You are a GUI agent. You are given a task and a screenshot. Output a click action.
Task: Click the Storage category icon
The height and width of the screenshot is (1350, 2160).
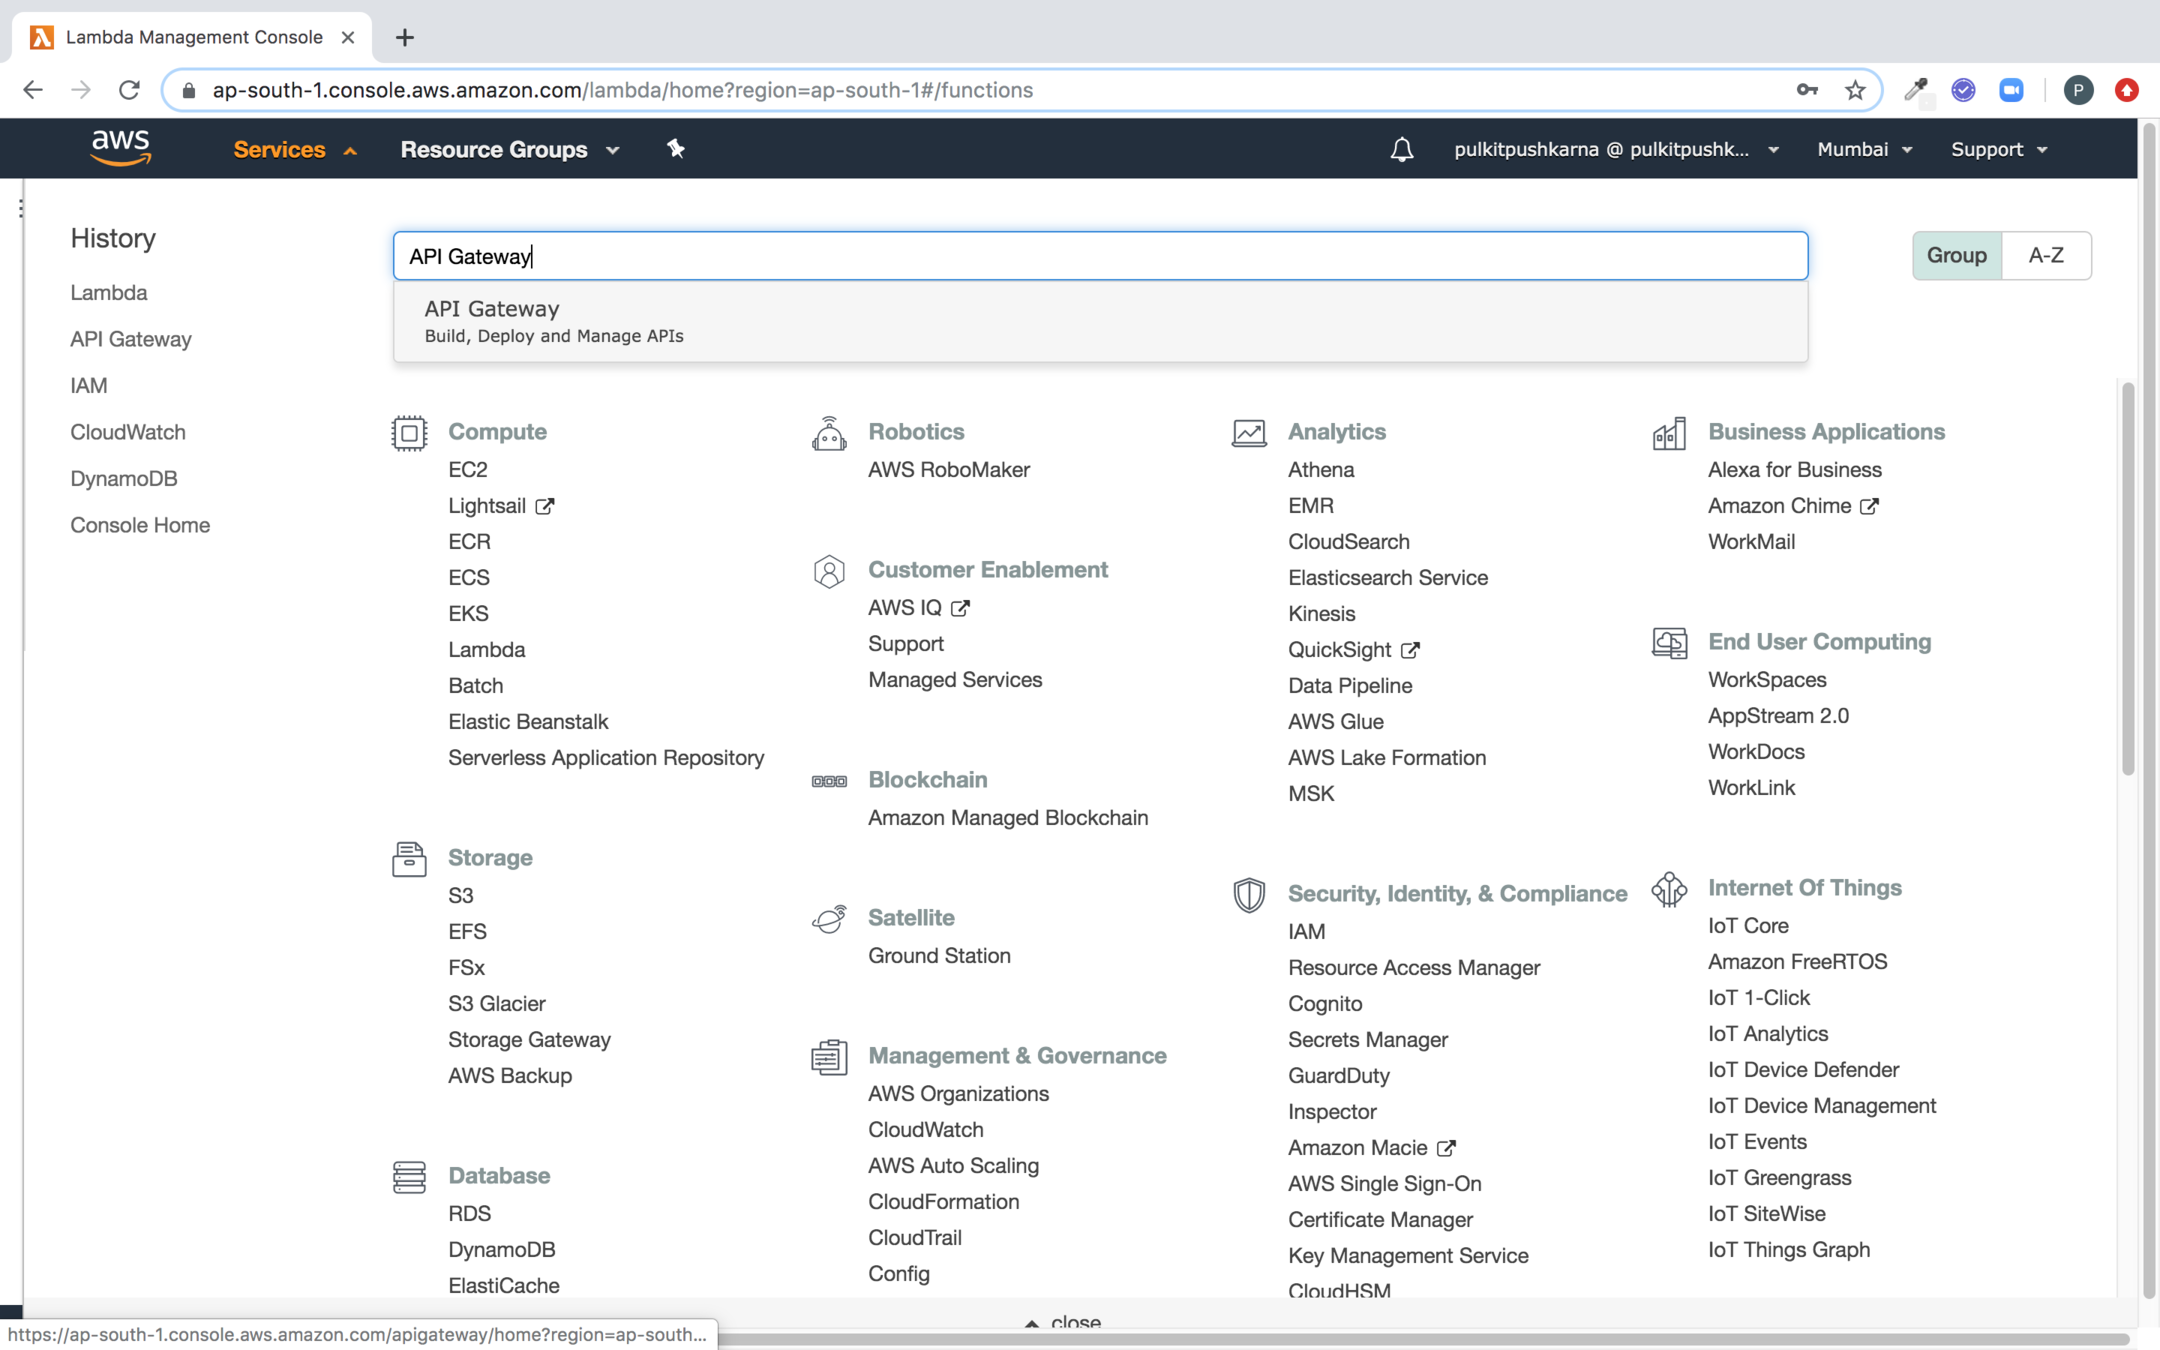click(x=409, y=859)
